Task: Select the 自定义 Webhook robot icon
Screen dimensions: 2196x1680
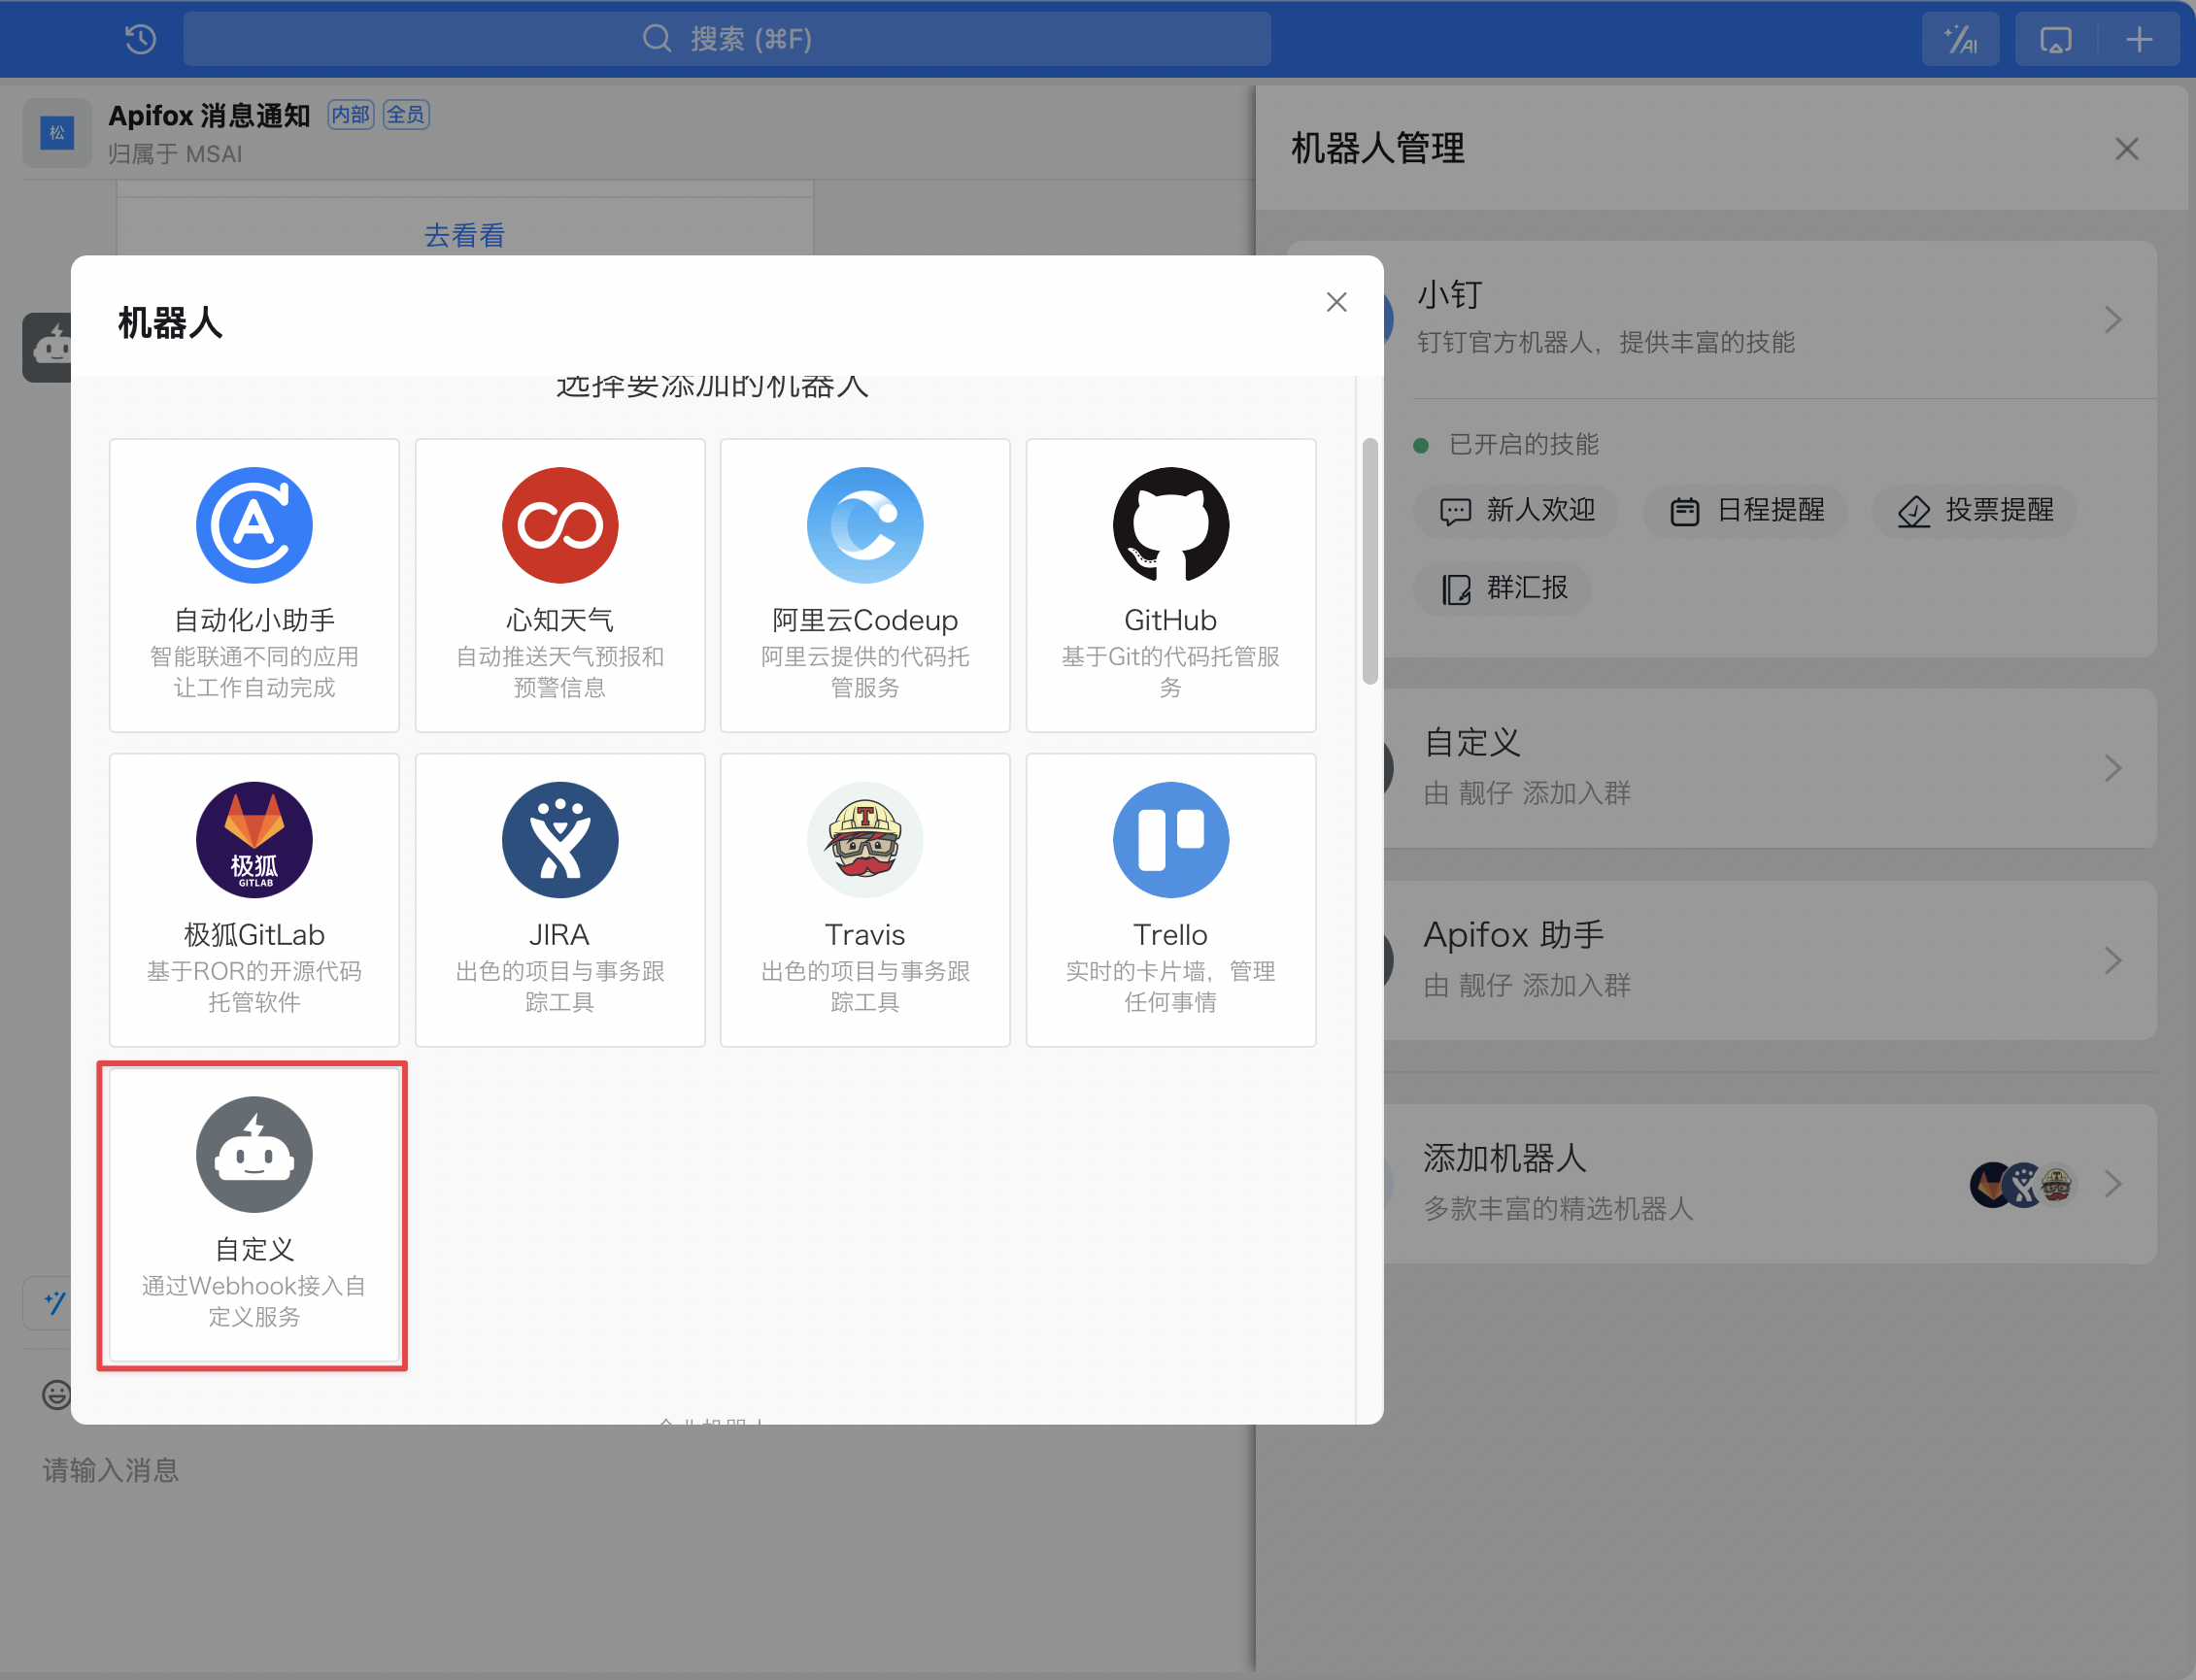Action: pyautogui.click(x=254, y=1154)
